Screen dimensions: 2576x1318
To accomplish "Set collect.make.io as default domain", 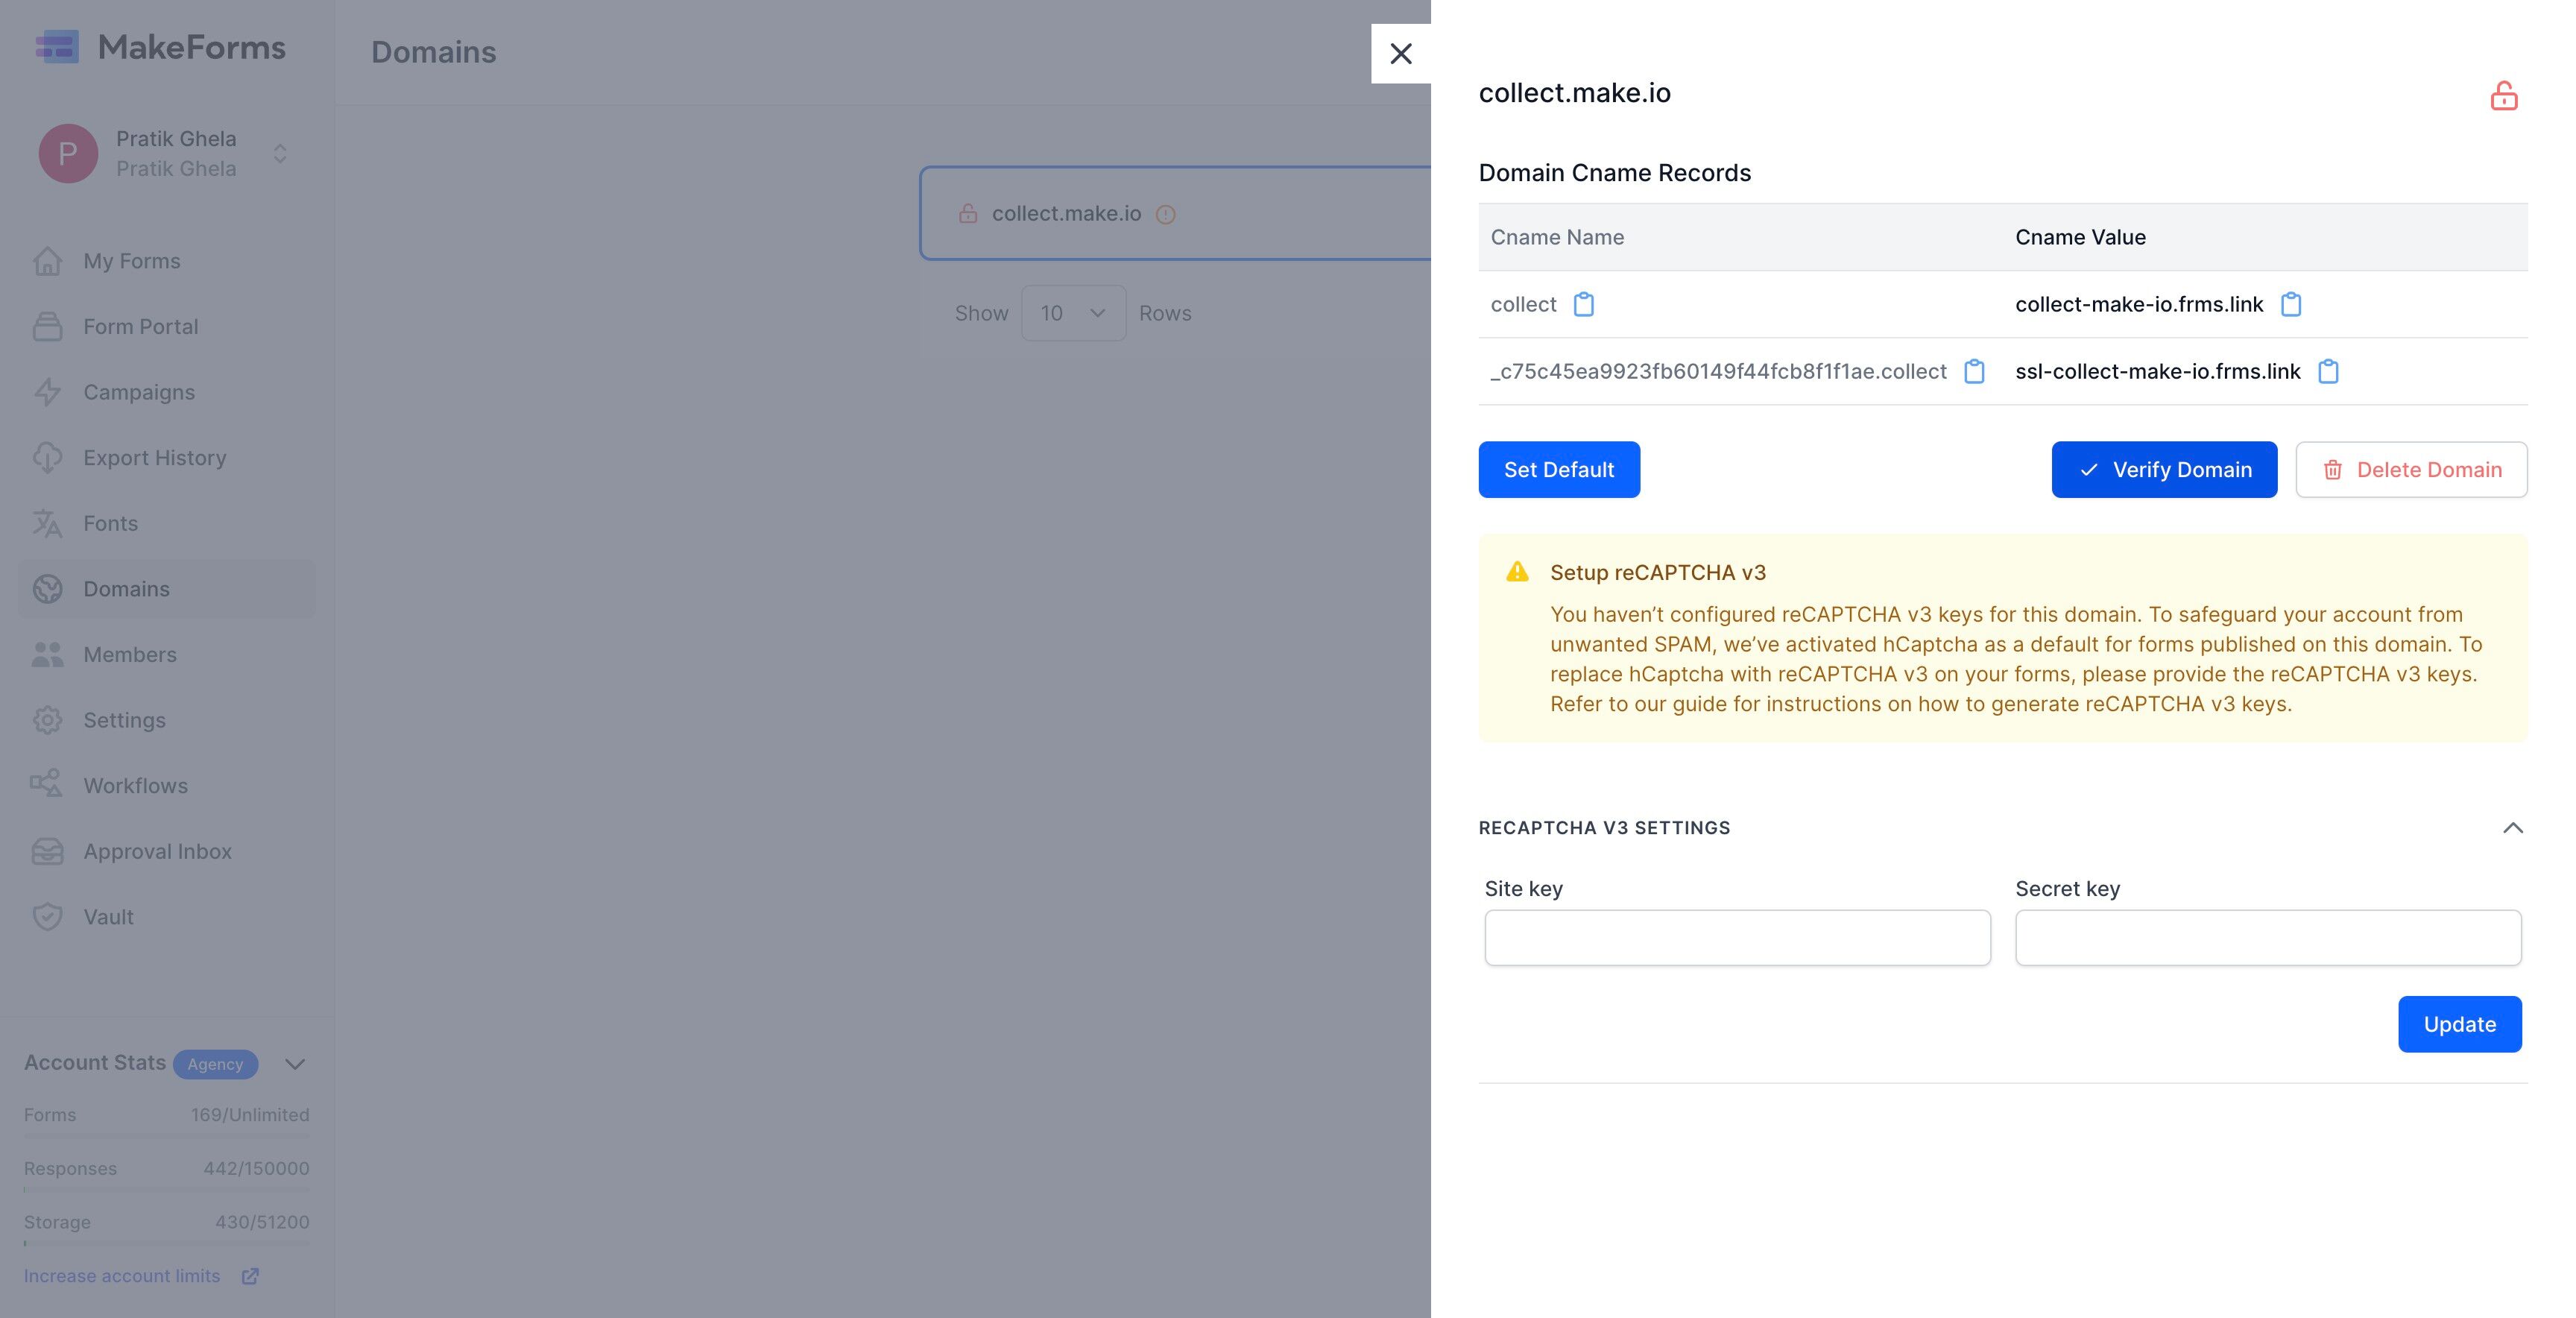I will coord(1559,469).
